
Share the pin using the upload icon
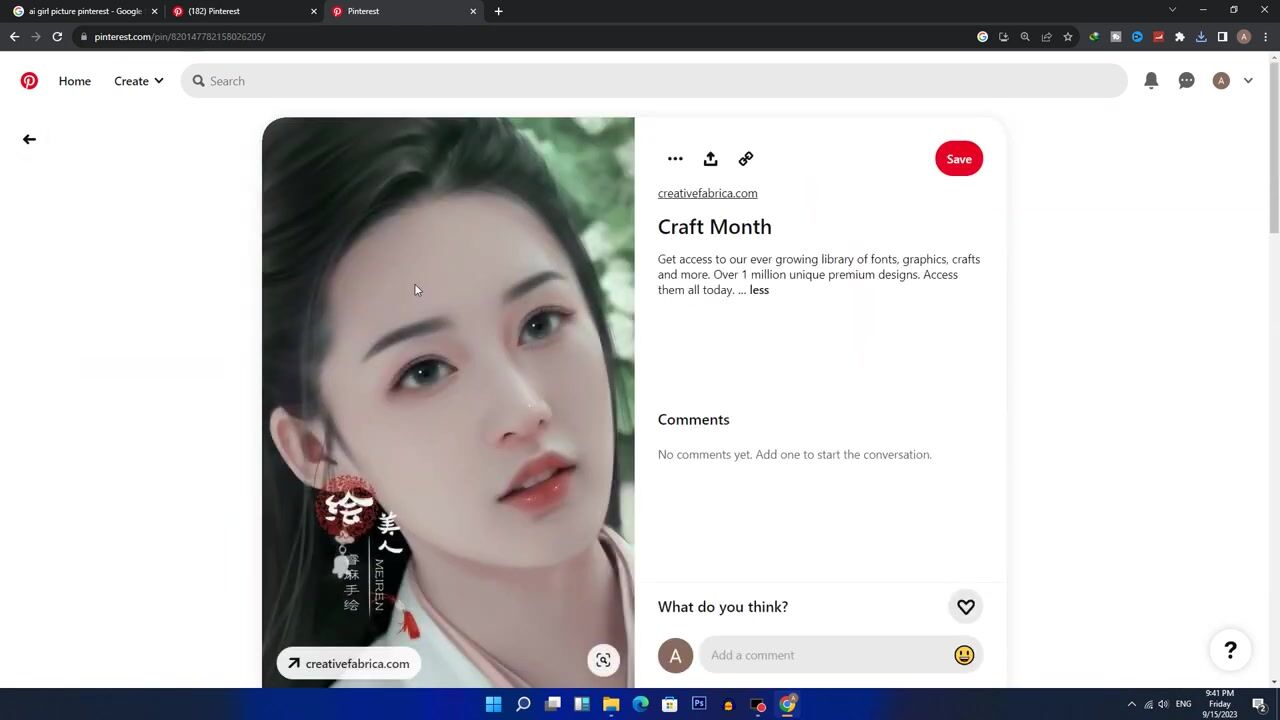710,159
